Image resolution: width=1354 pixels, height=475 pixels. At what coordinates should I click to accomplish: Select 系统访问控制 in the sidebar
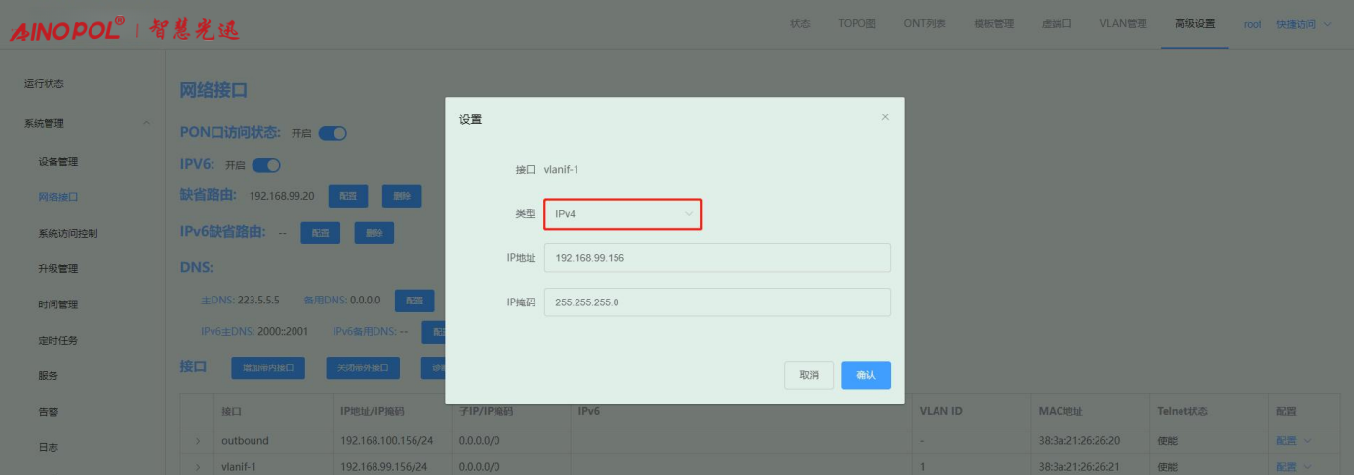tap(67, 233)
